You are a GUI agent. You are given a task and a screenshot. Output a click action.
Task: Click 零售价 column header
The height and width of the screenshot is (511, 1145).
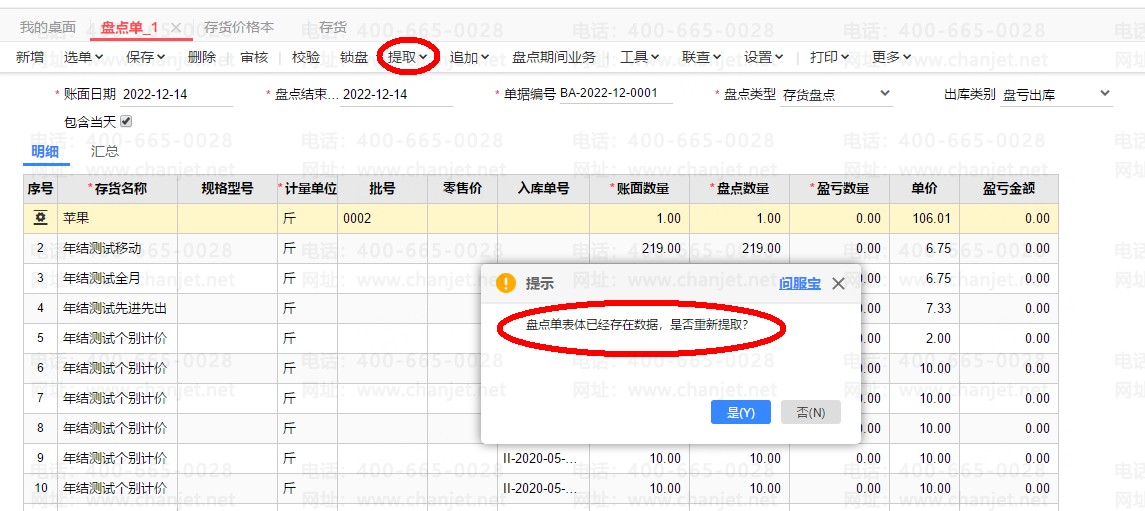click(462, 188)
